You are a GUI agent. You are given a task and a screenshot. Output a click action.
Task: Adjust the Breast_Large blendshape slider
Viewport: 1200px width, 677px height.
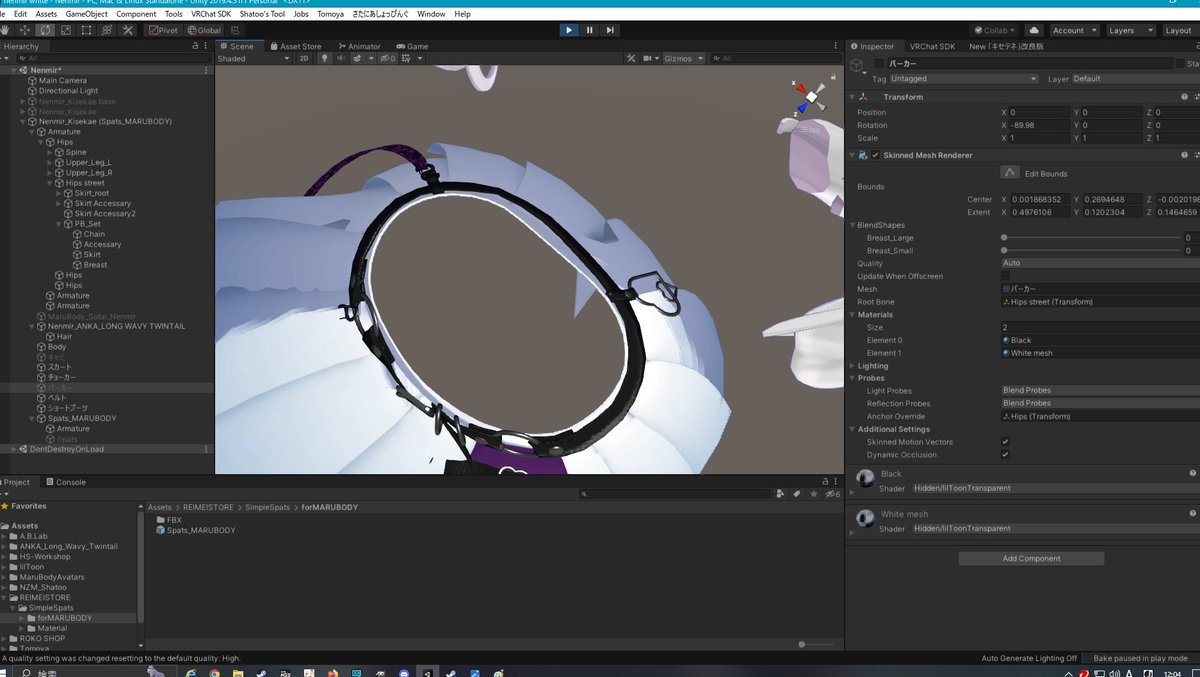click(x=1091, y=238)
